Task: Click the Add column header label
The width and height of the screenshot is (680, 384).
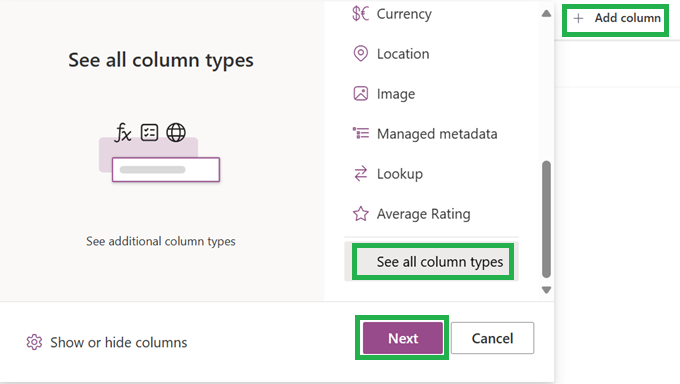Action: pyautogui.click(x=628, y=18)
